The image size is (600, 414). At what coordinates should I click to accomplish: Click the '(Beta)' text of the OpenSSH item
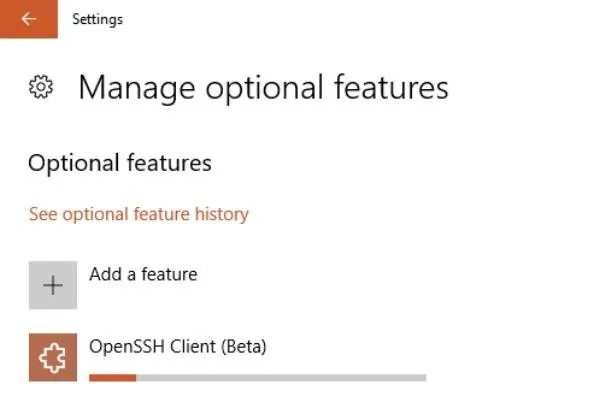point(243,347)
